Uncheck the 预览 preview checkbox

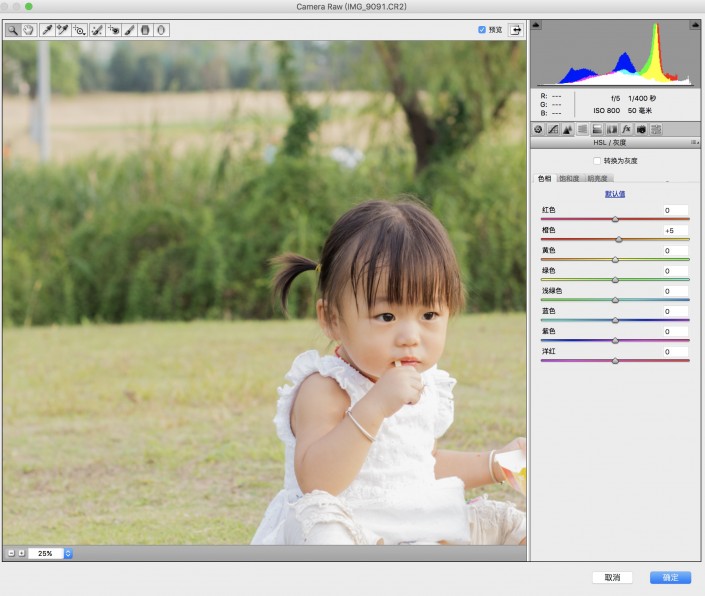click(x=482, y=30)
